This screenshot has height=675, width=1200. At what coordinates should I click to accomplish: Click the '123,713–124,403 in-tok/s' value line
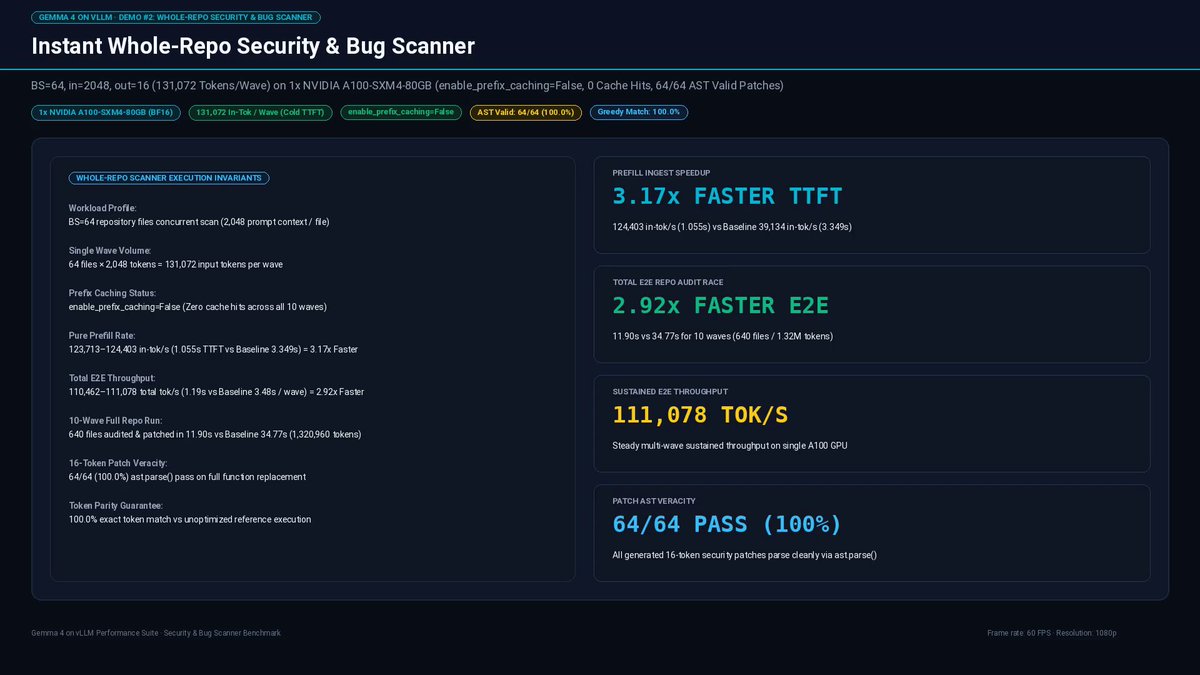tap(213, 349)
